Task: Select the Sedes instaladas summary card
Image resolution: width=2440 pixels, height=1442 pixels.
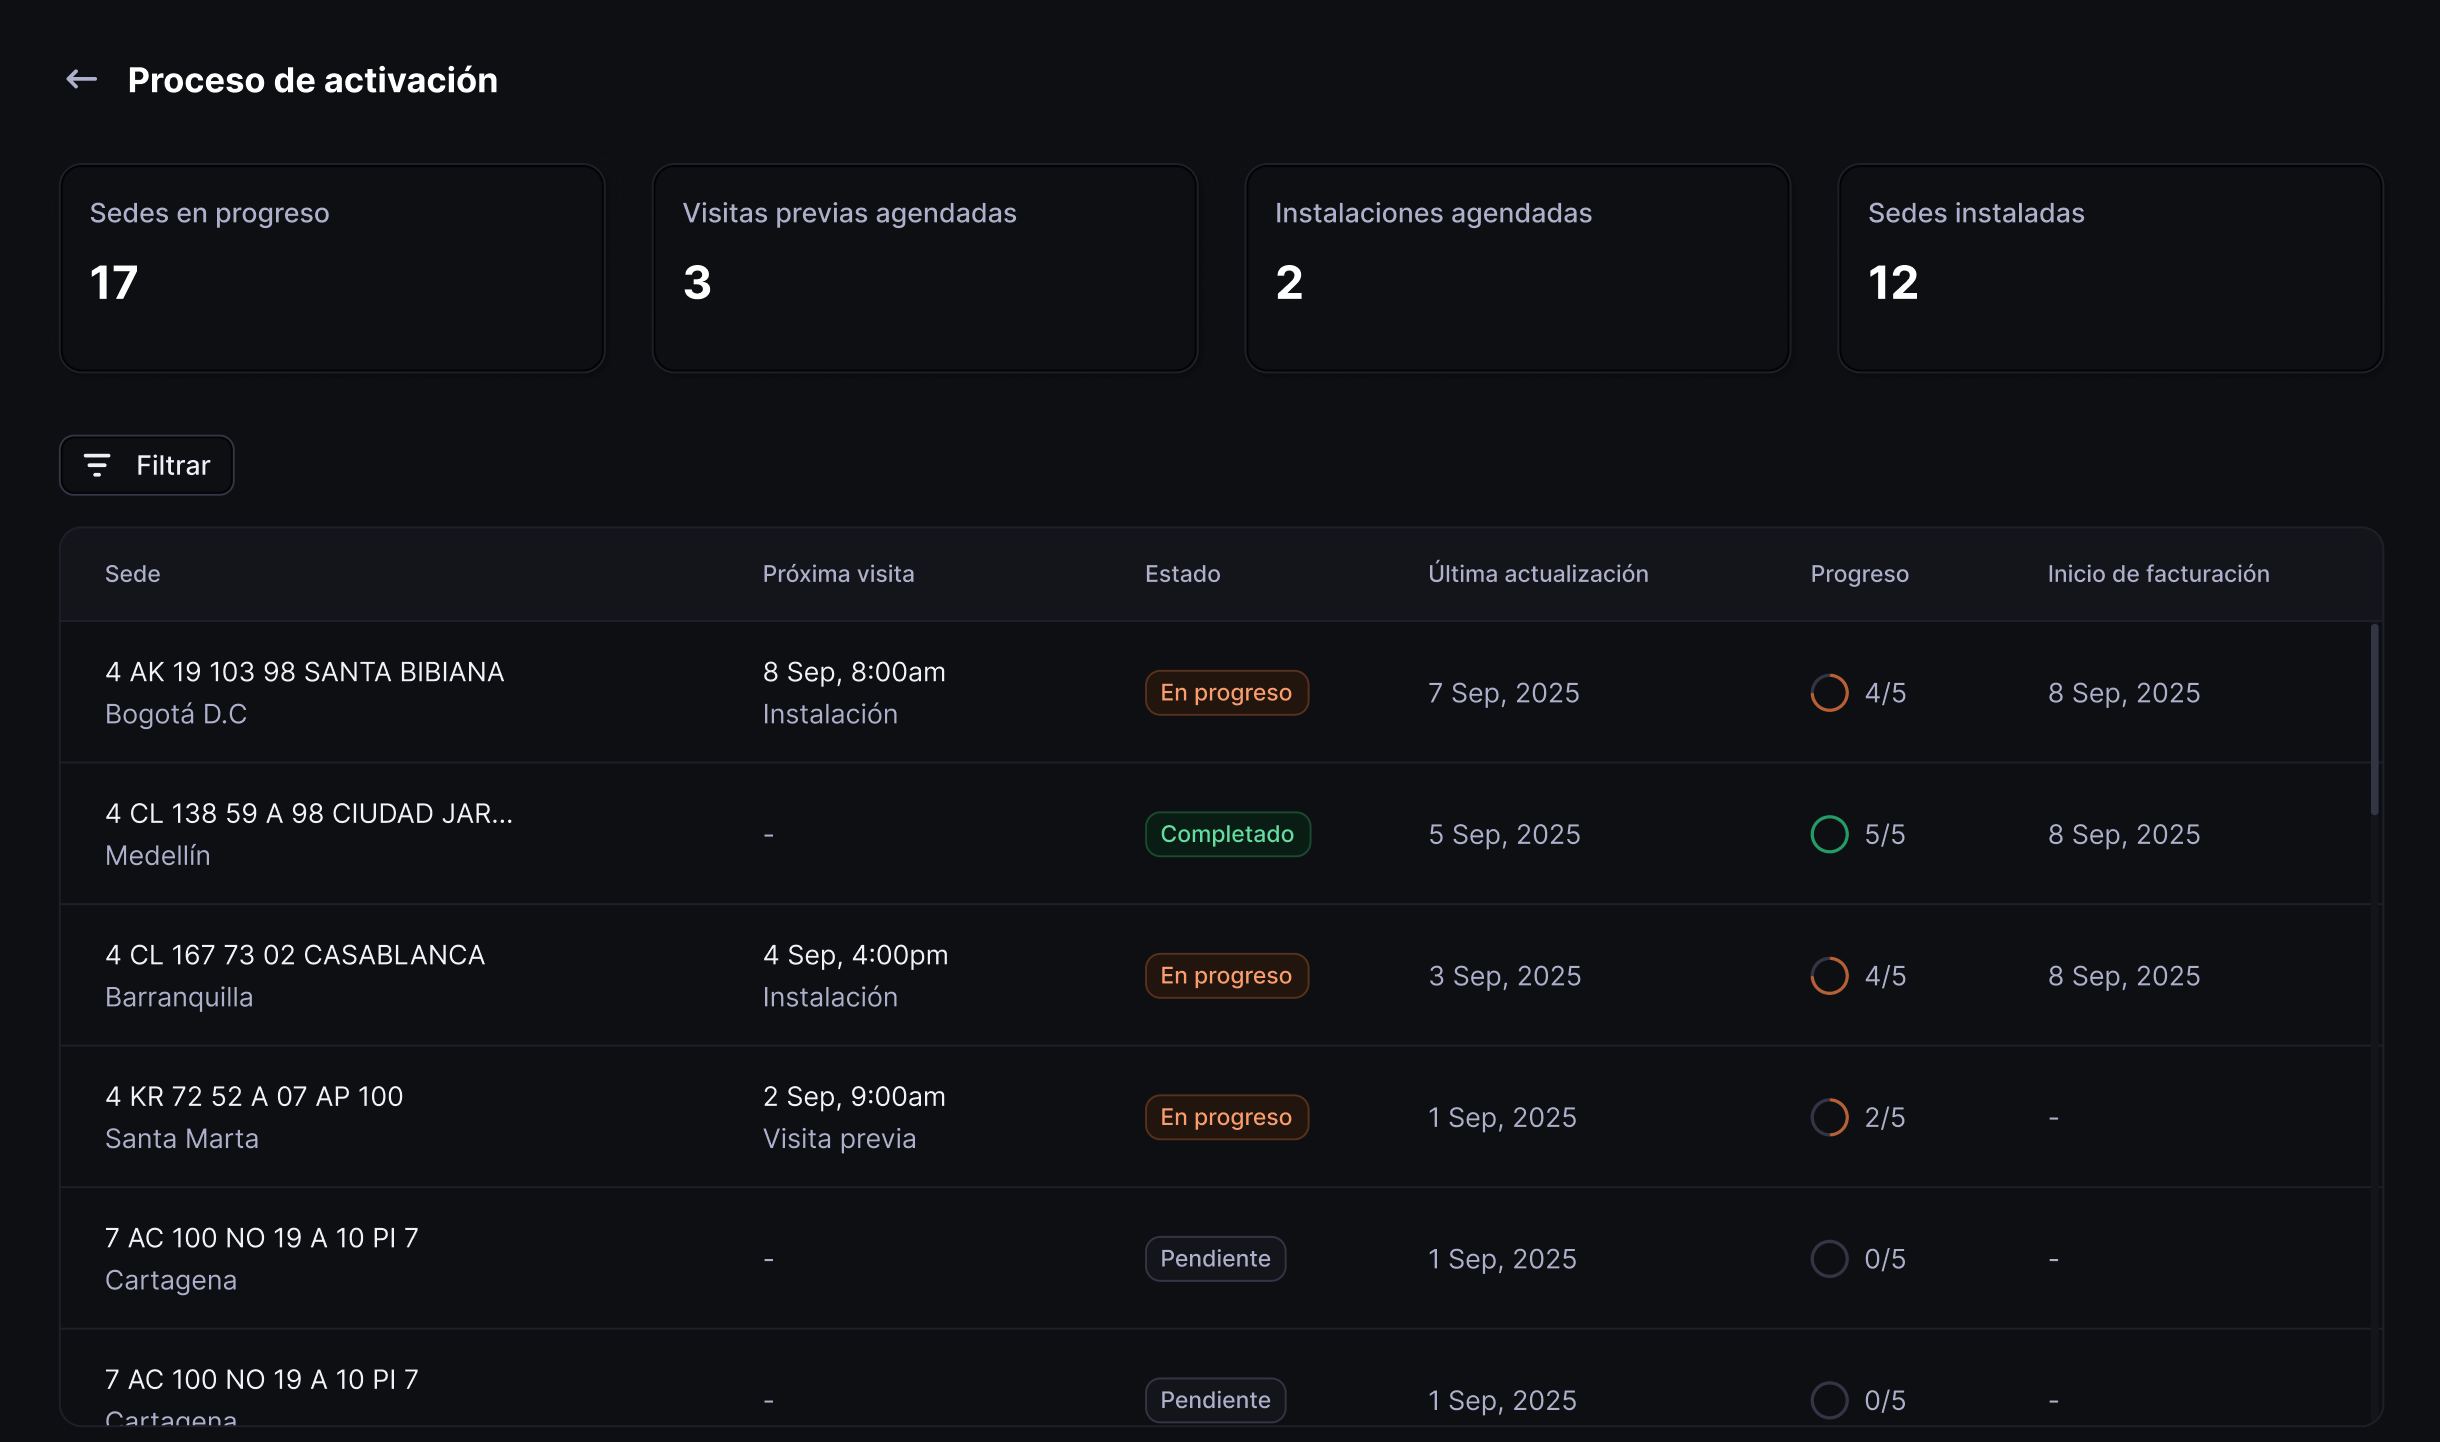Action: coord(2110,268)
